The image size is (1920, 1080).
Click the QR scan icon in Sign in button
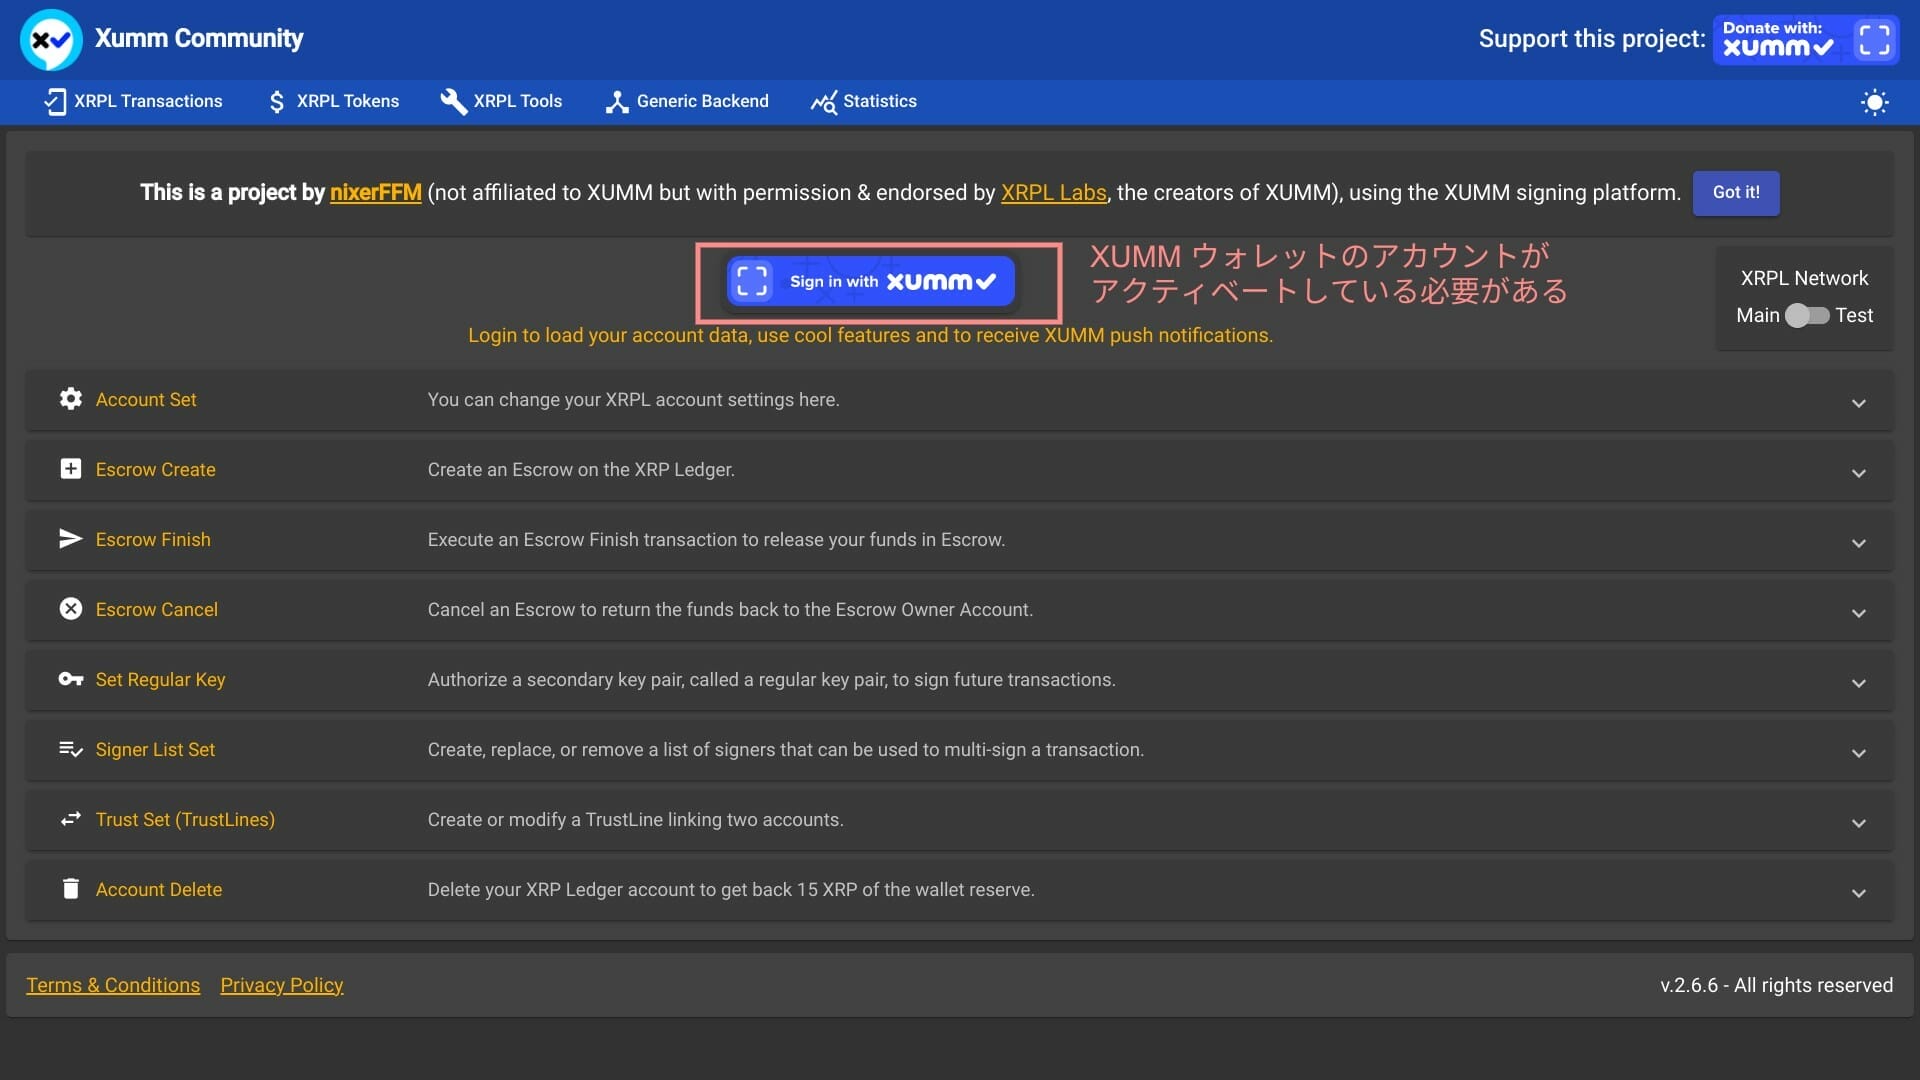coord(752,281)
